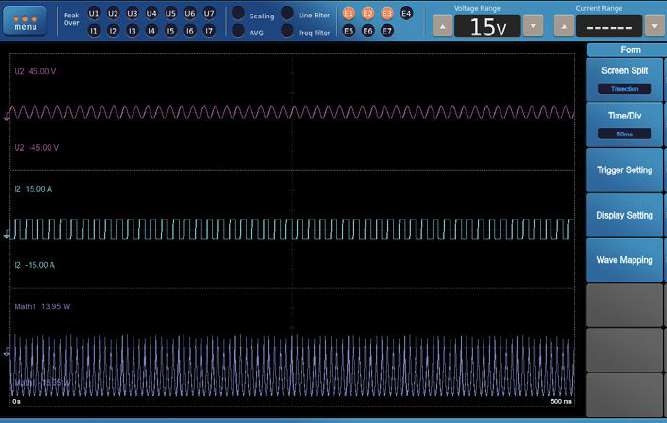Open Wave Mapping
The width and height of the screenshot is (667, 423).
[x=624, y=260]
